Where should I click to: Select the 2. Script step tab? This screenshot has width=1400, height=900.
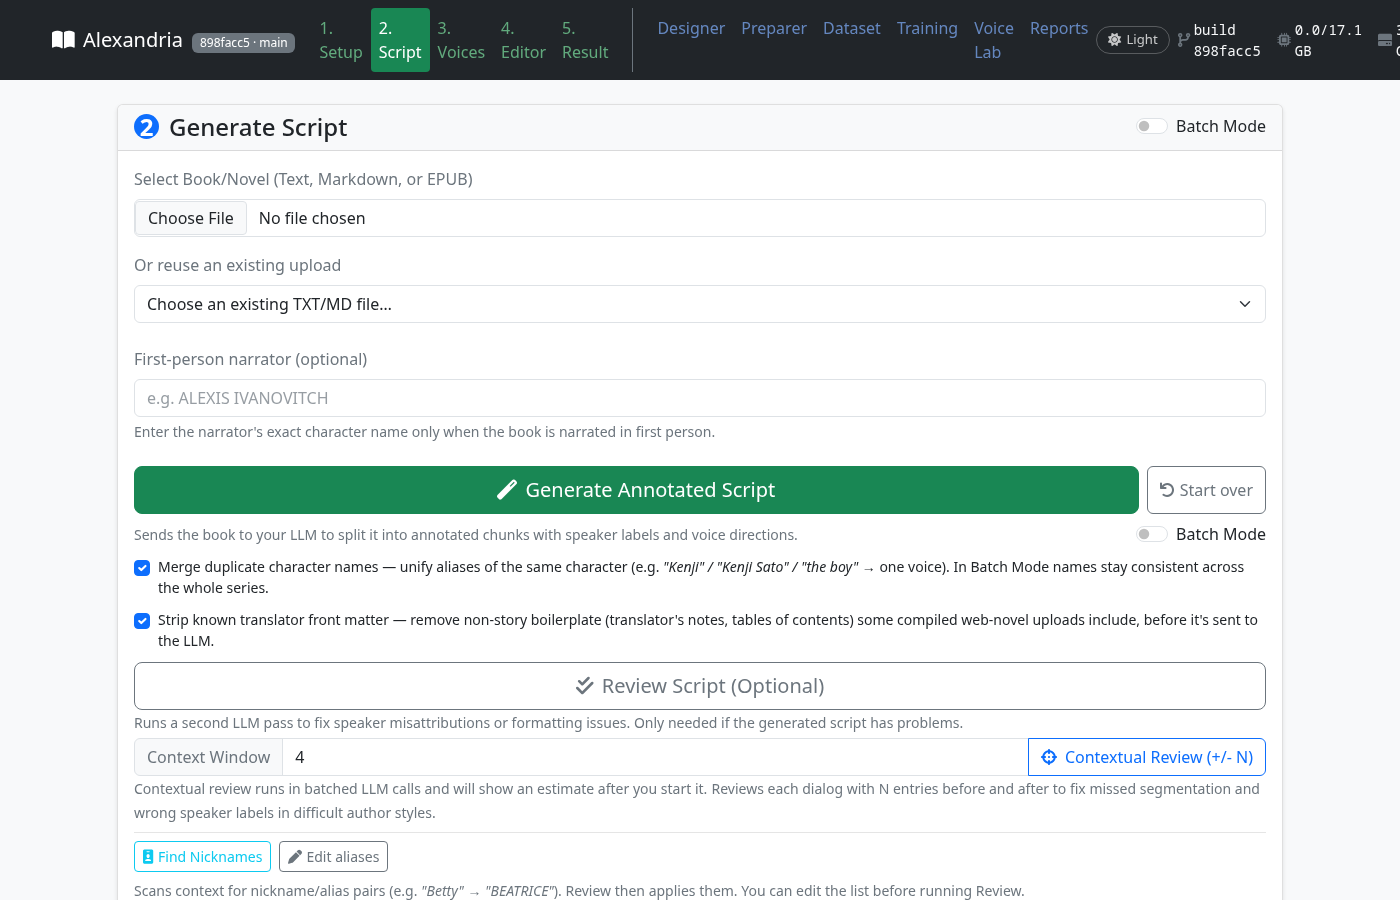click(400, 40)
